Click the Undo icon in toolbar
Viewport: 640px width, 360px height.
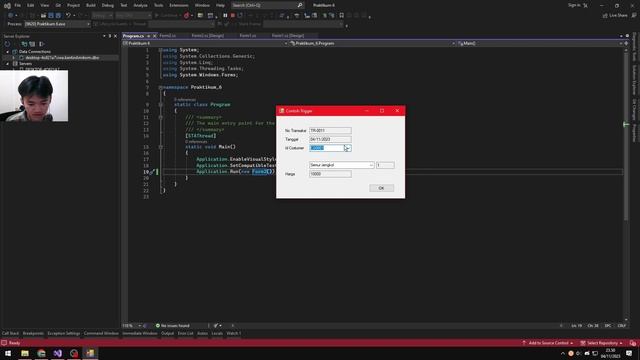point(68,16)
